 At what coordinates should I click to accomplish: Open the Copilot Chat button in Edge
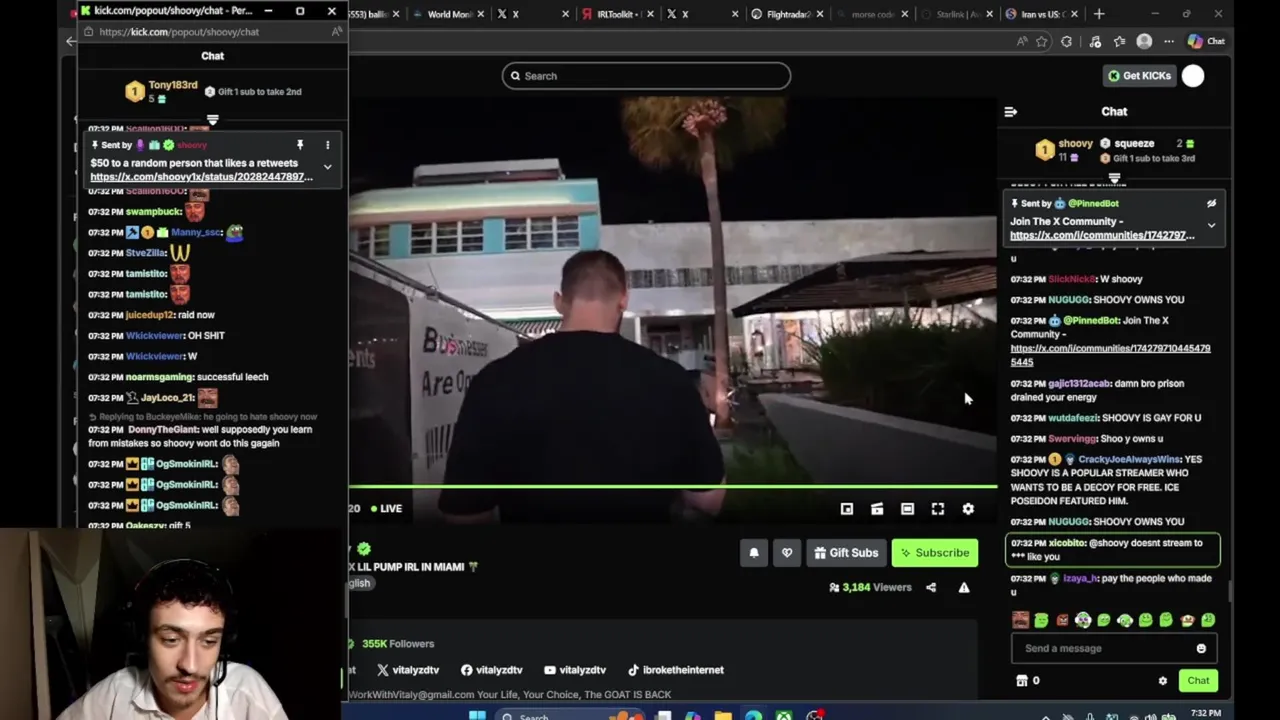1206,41
